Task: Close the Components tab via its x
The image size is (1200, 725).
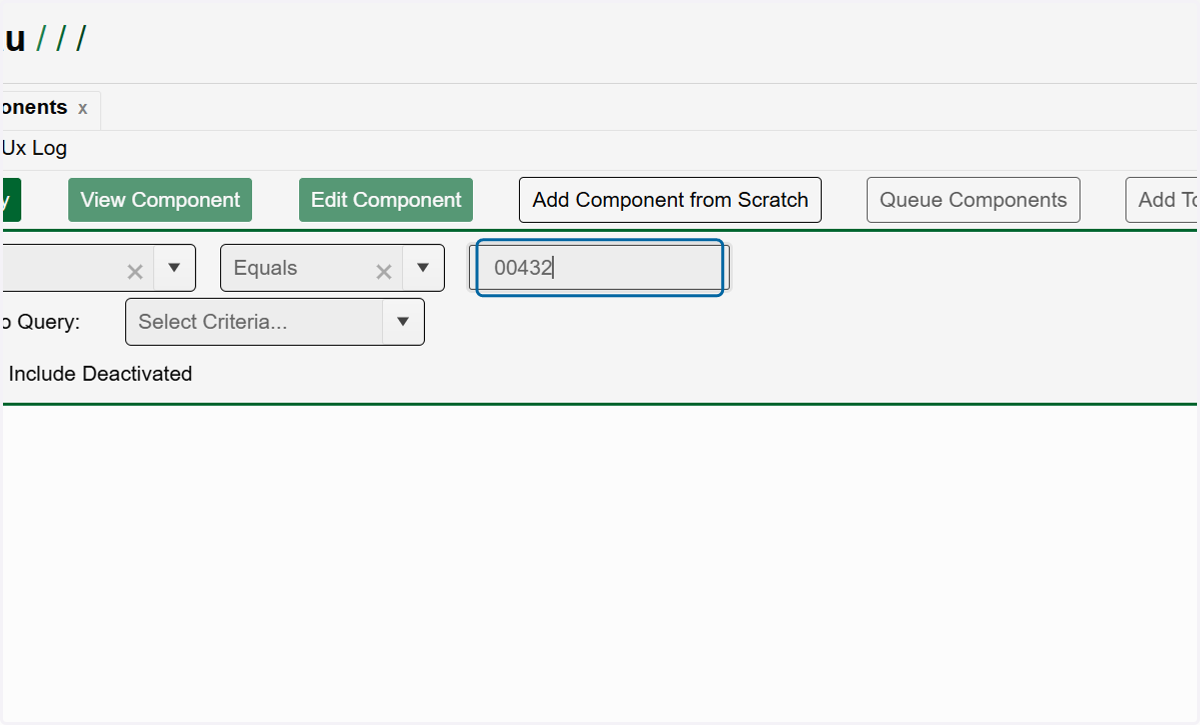Action: coord(83,108)
